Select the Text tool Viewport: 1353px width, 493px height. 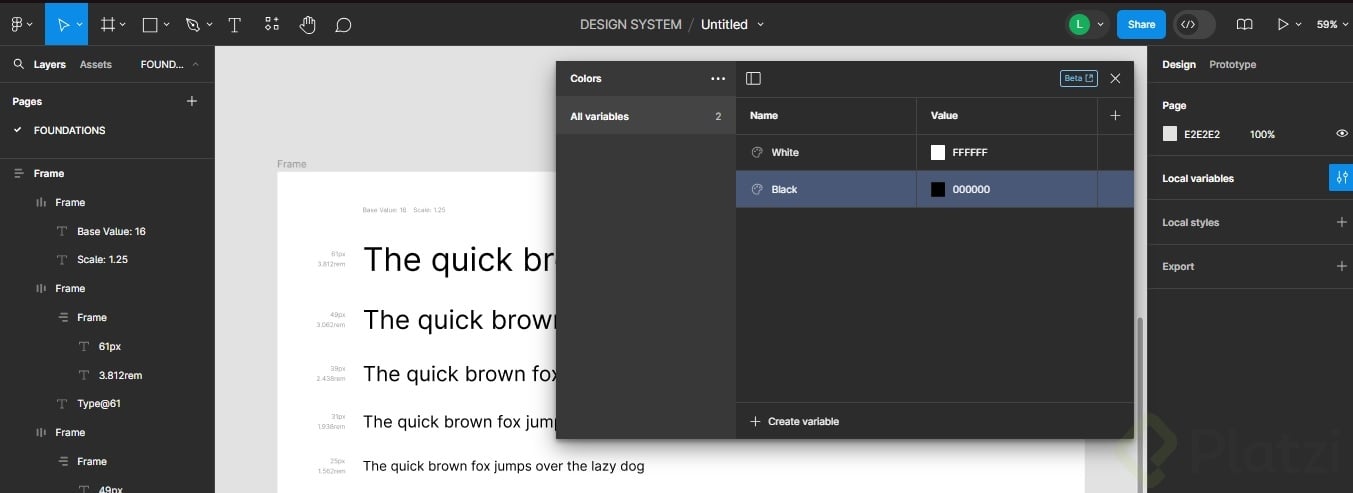[235, 24]
